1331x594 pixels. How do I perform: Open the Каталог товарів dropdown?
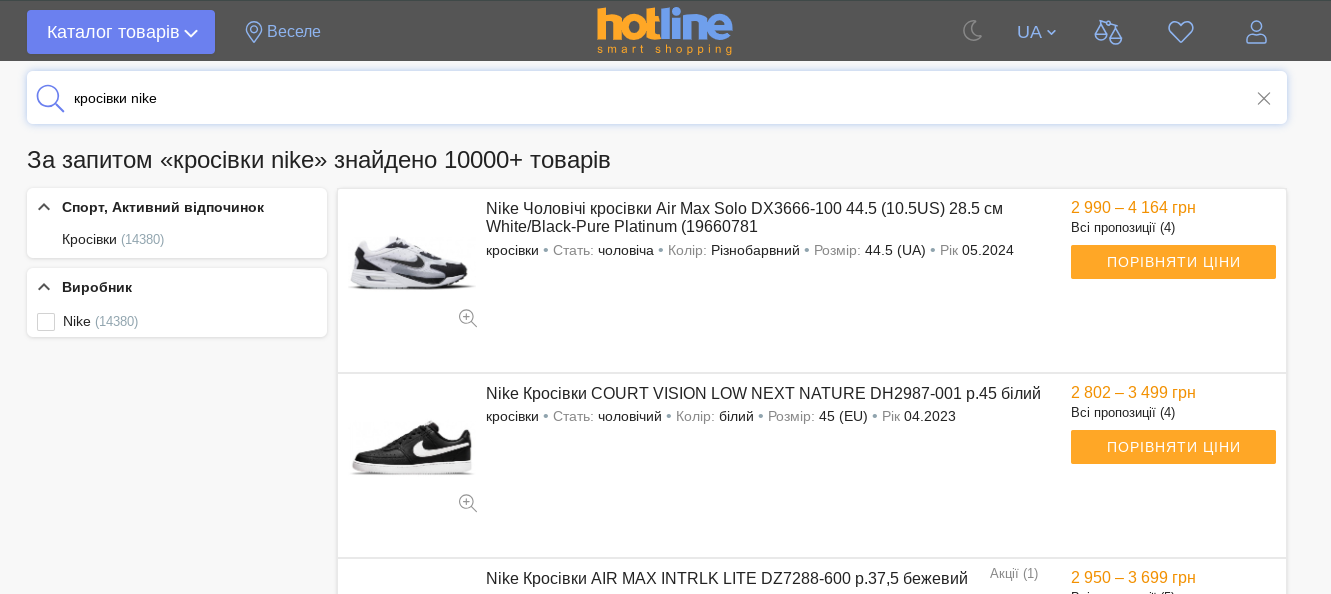click(x=121, y=32)
